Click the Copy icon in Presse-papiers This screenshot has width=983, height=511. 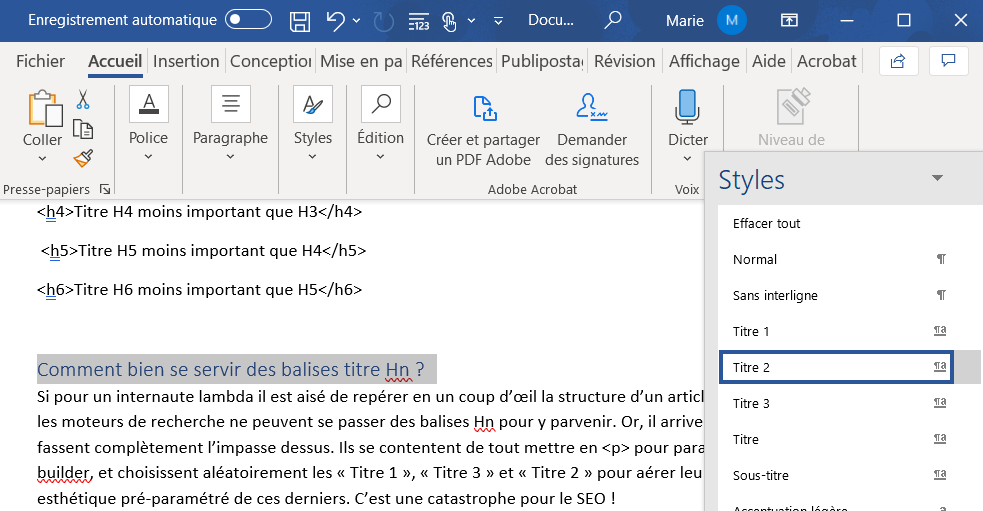[83, 129]
